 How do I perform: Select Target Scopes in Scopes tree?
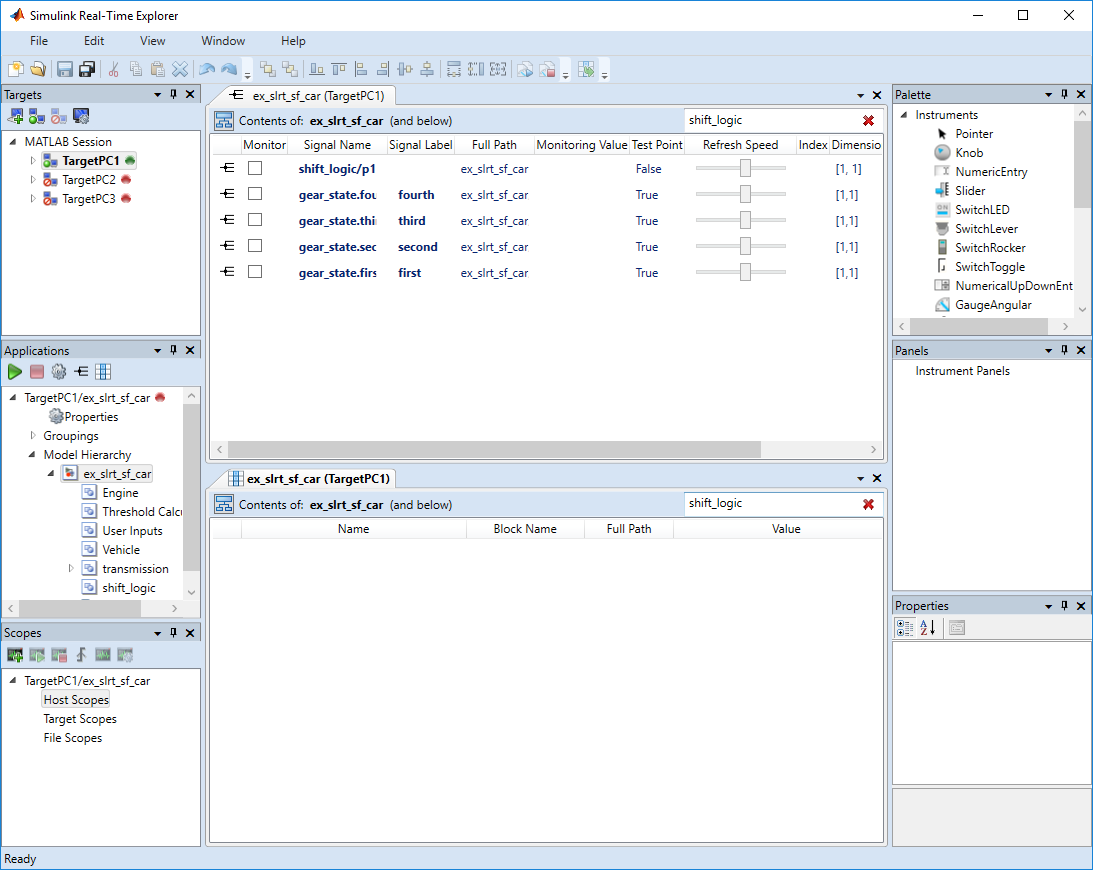[x=80, y=719]
